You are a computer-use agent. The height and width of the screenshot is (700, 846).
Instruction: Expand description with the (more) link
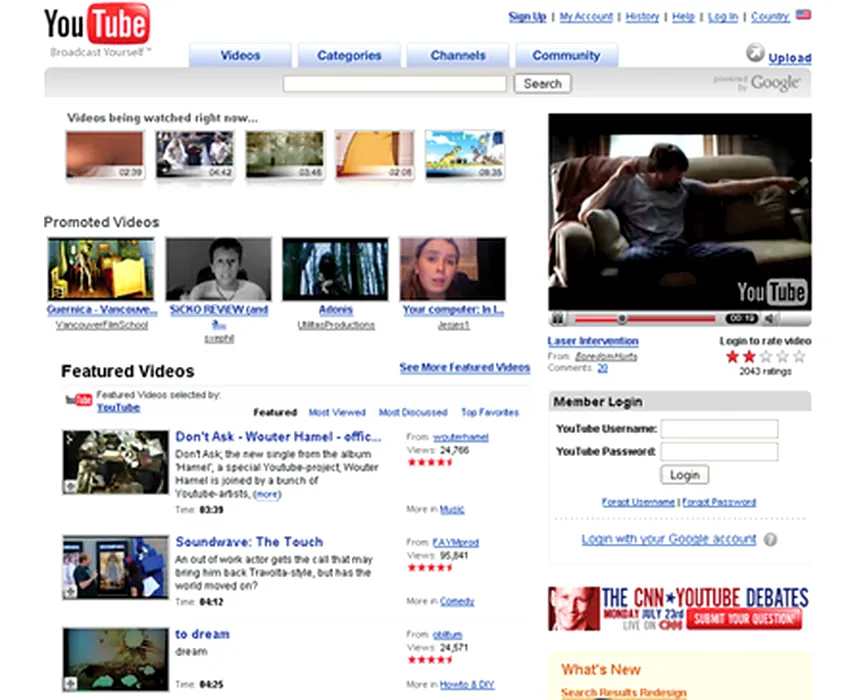267,494
